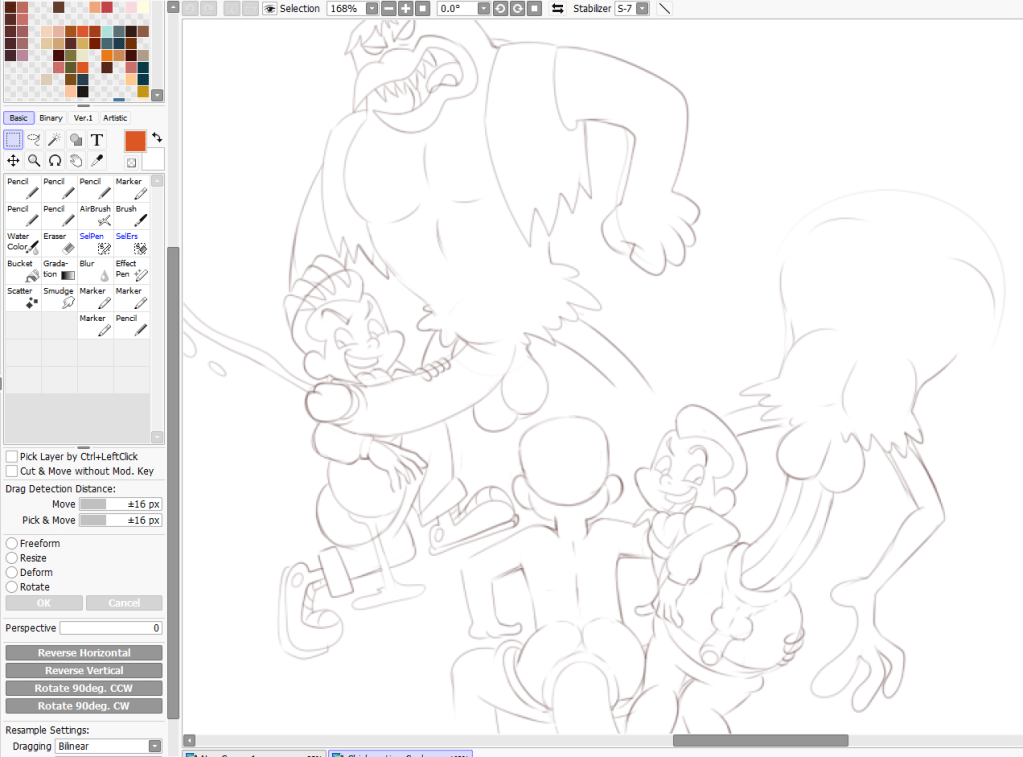Select the rectangular Selection tool
This screenshot has width=1023, height=757.
click(x=14, y=140)
